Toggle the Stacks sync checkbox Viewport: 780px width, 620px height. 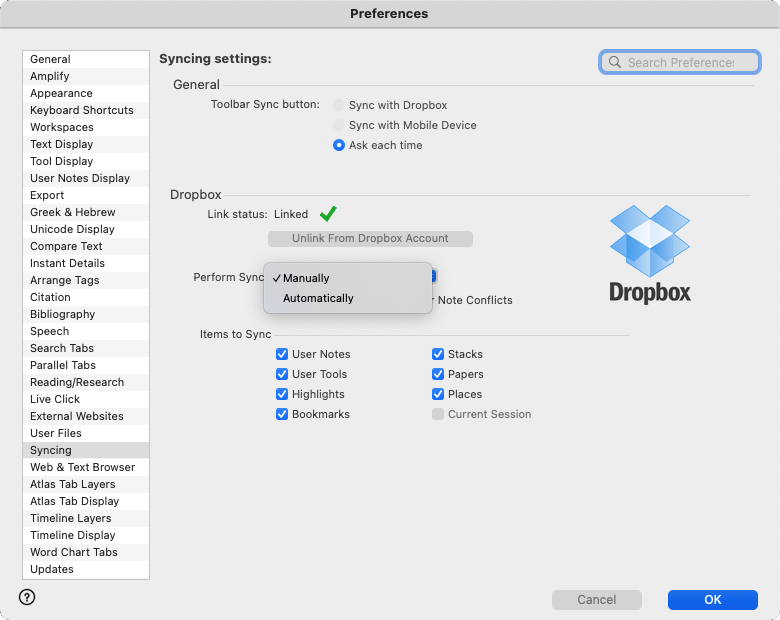point(438,354)
